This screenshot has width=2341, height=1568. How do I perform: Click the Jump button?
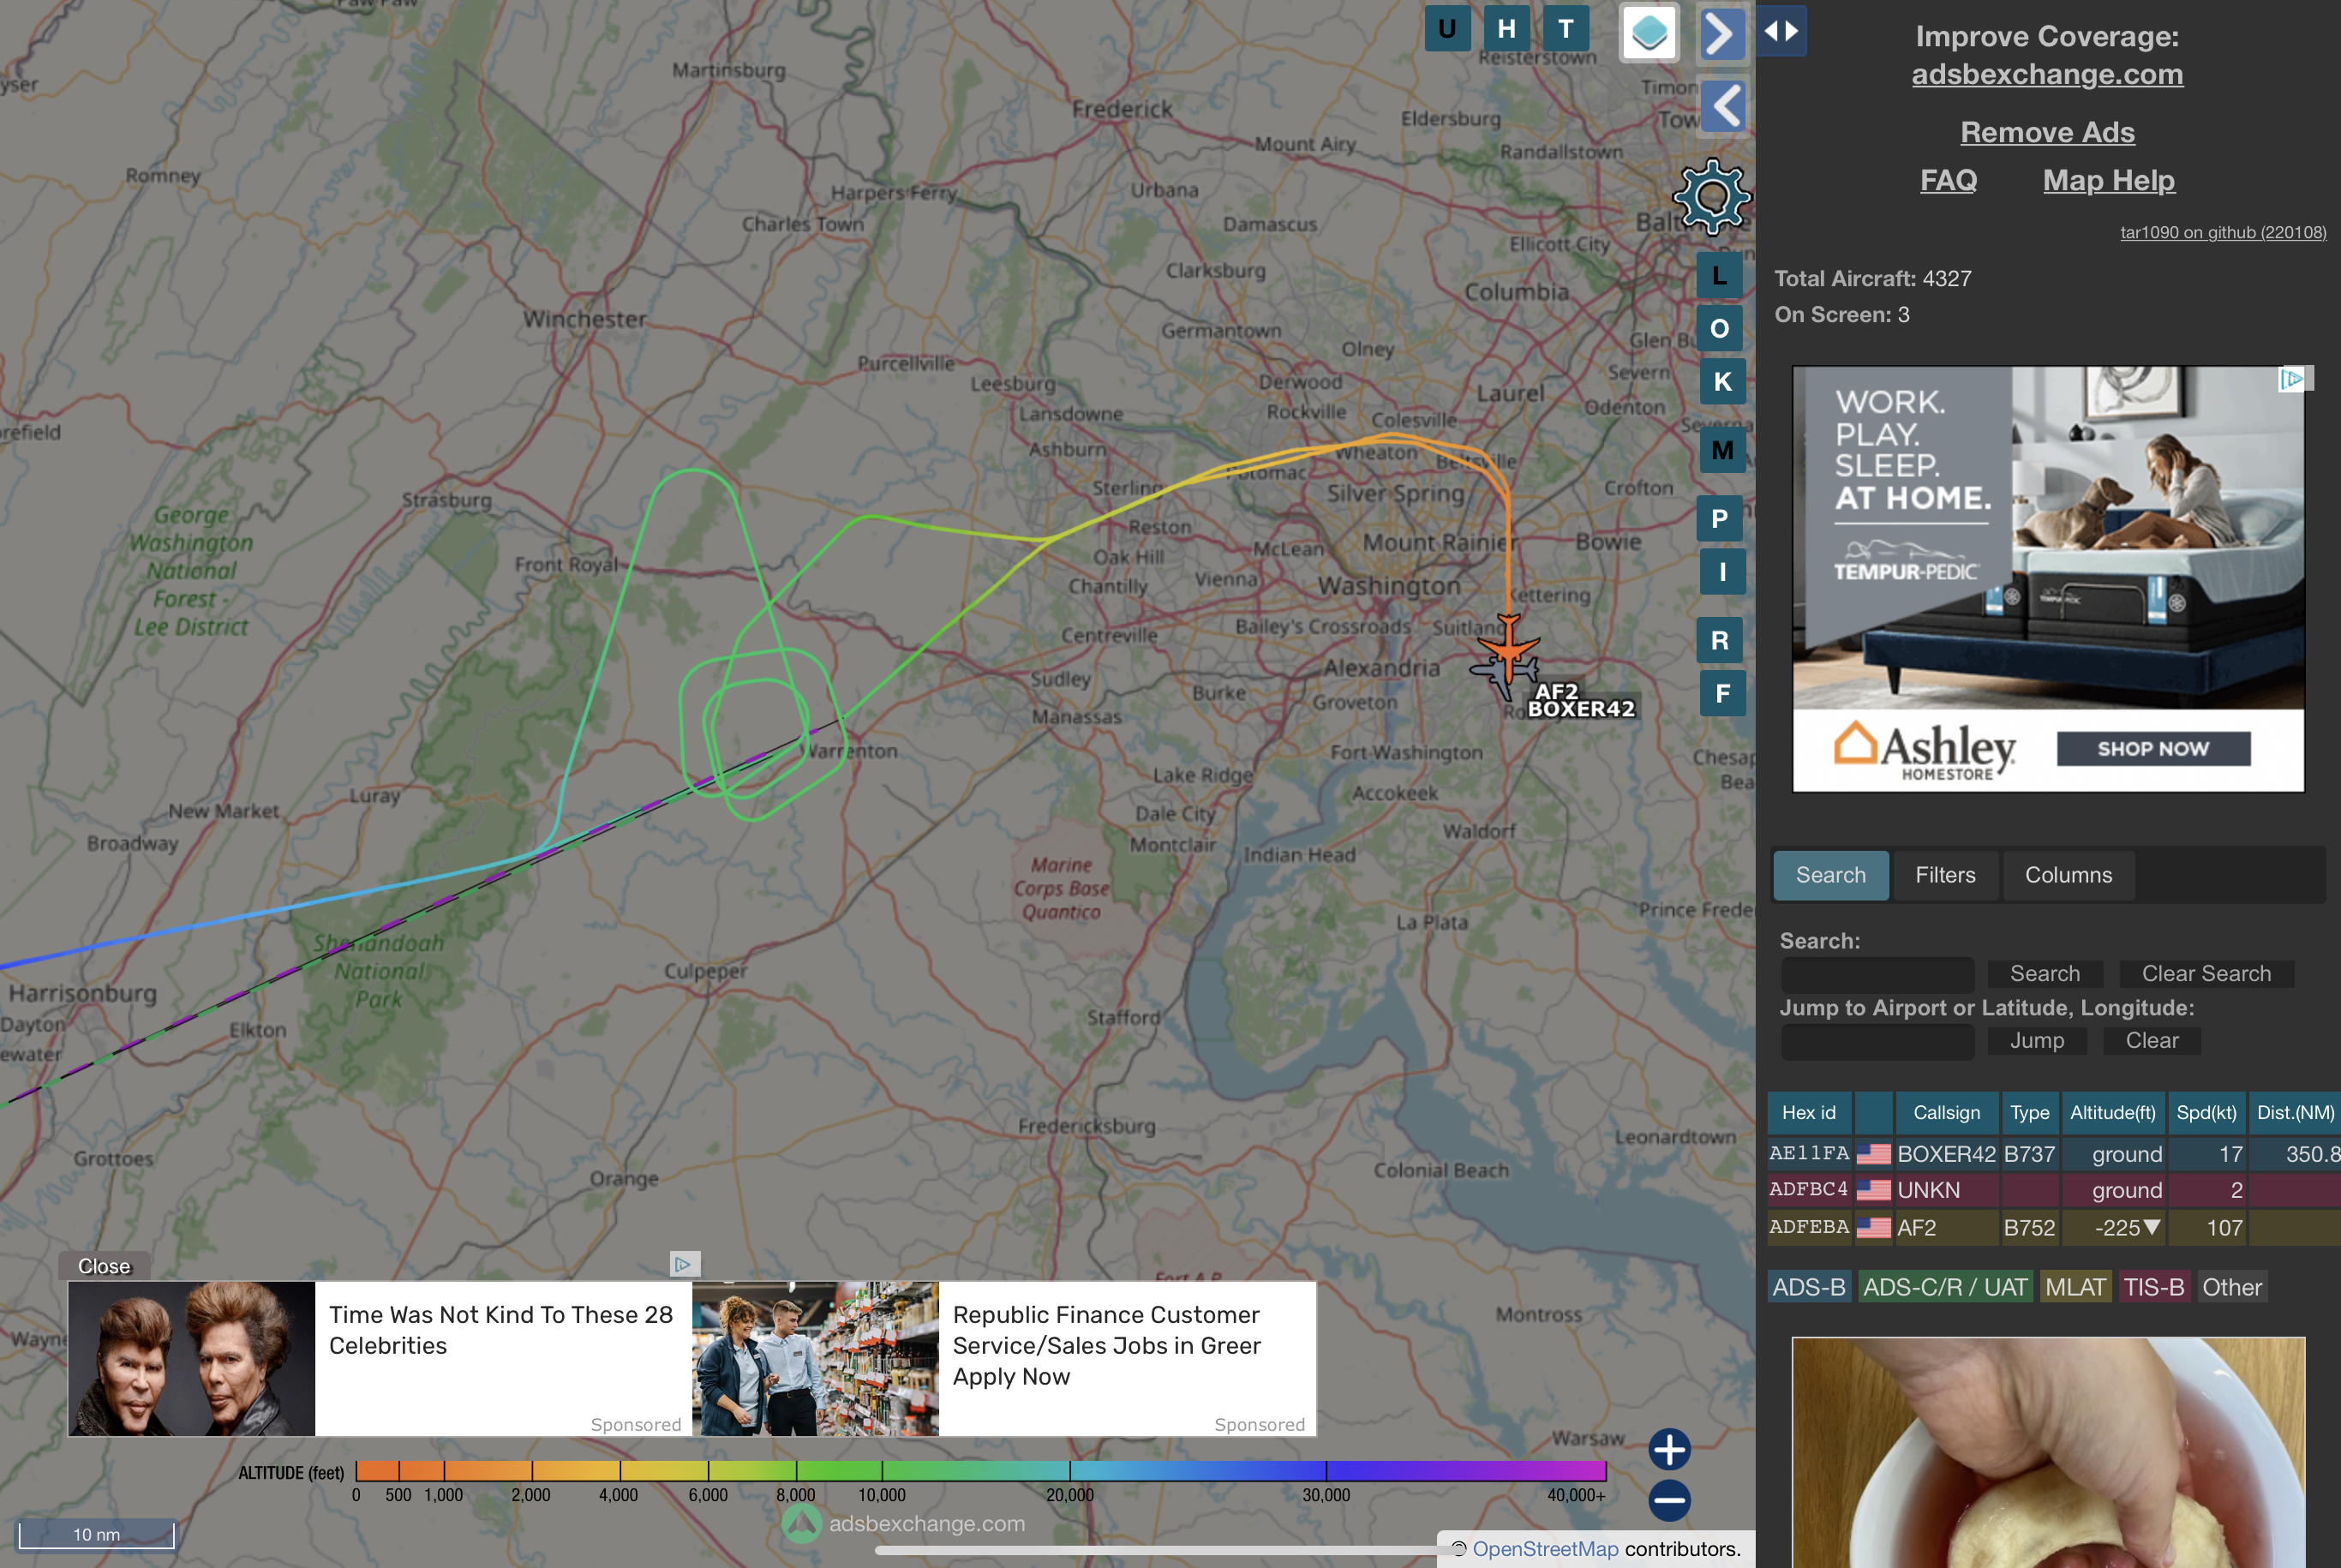pos(2036,1041)
